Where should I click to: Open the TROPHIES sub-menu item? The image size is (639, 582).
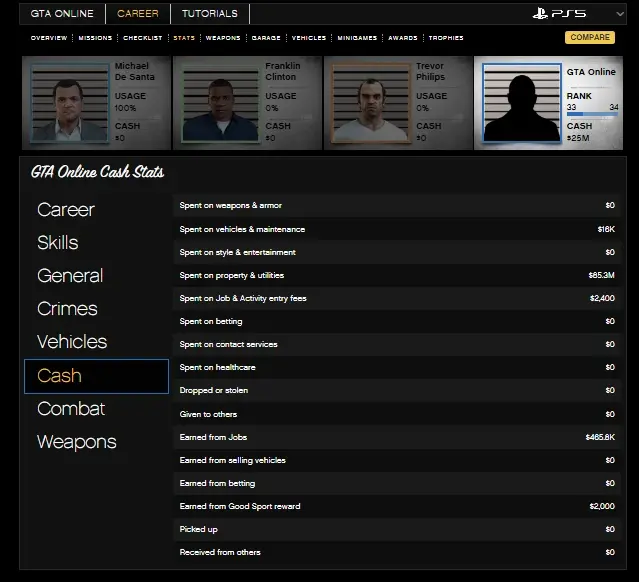click(x=446, y=38)
